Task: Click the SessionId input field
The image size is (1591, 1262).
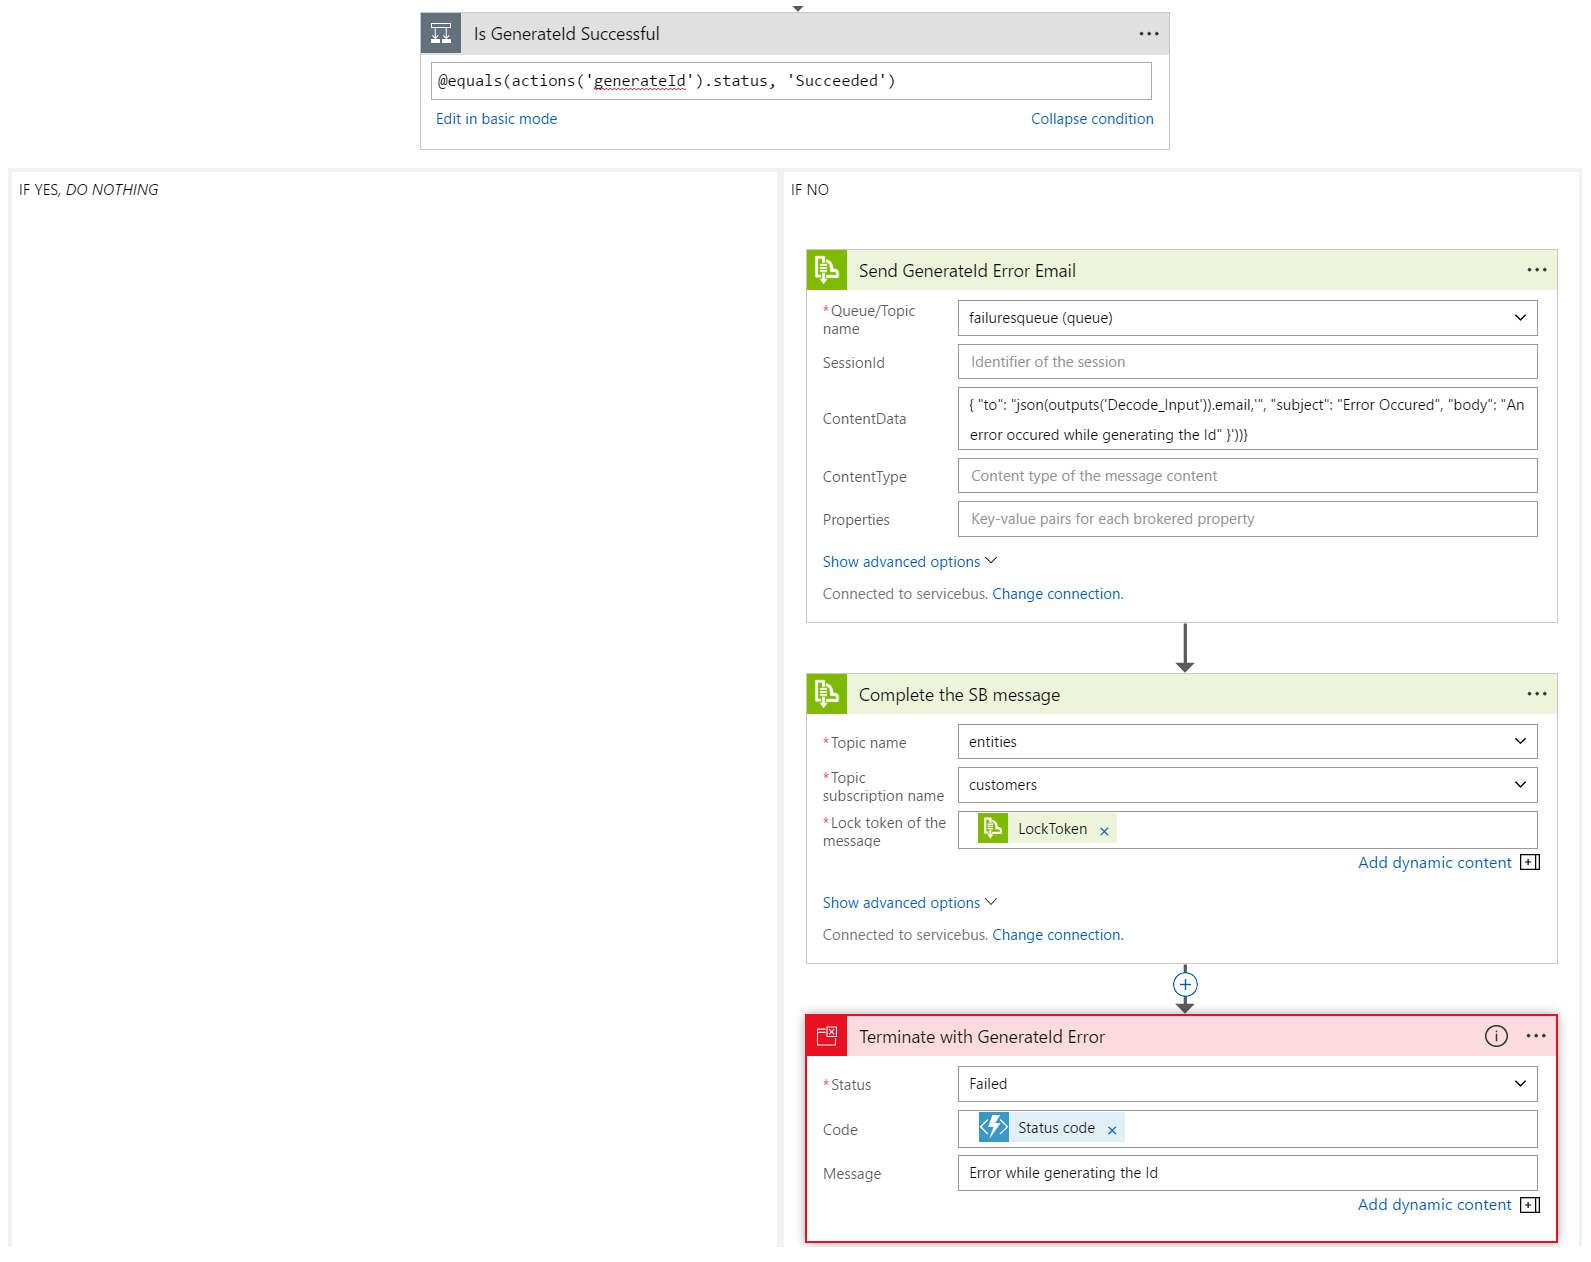Action: (1247, 362)
